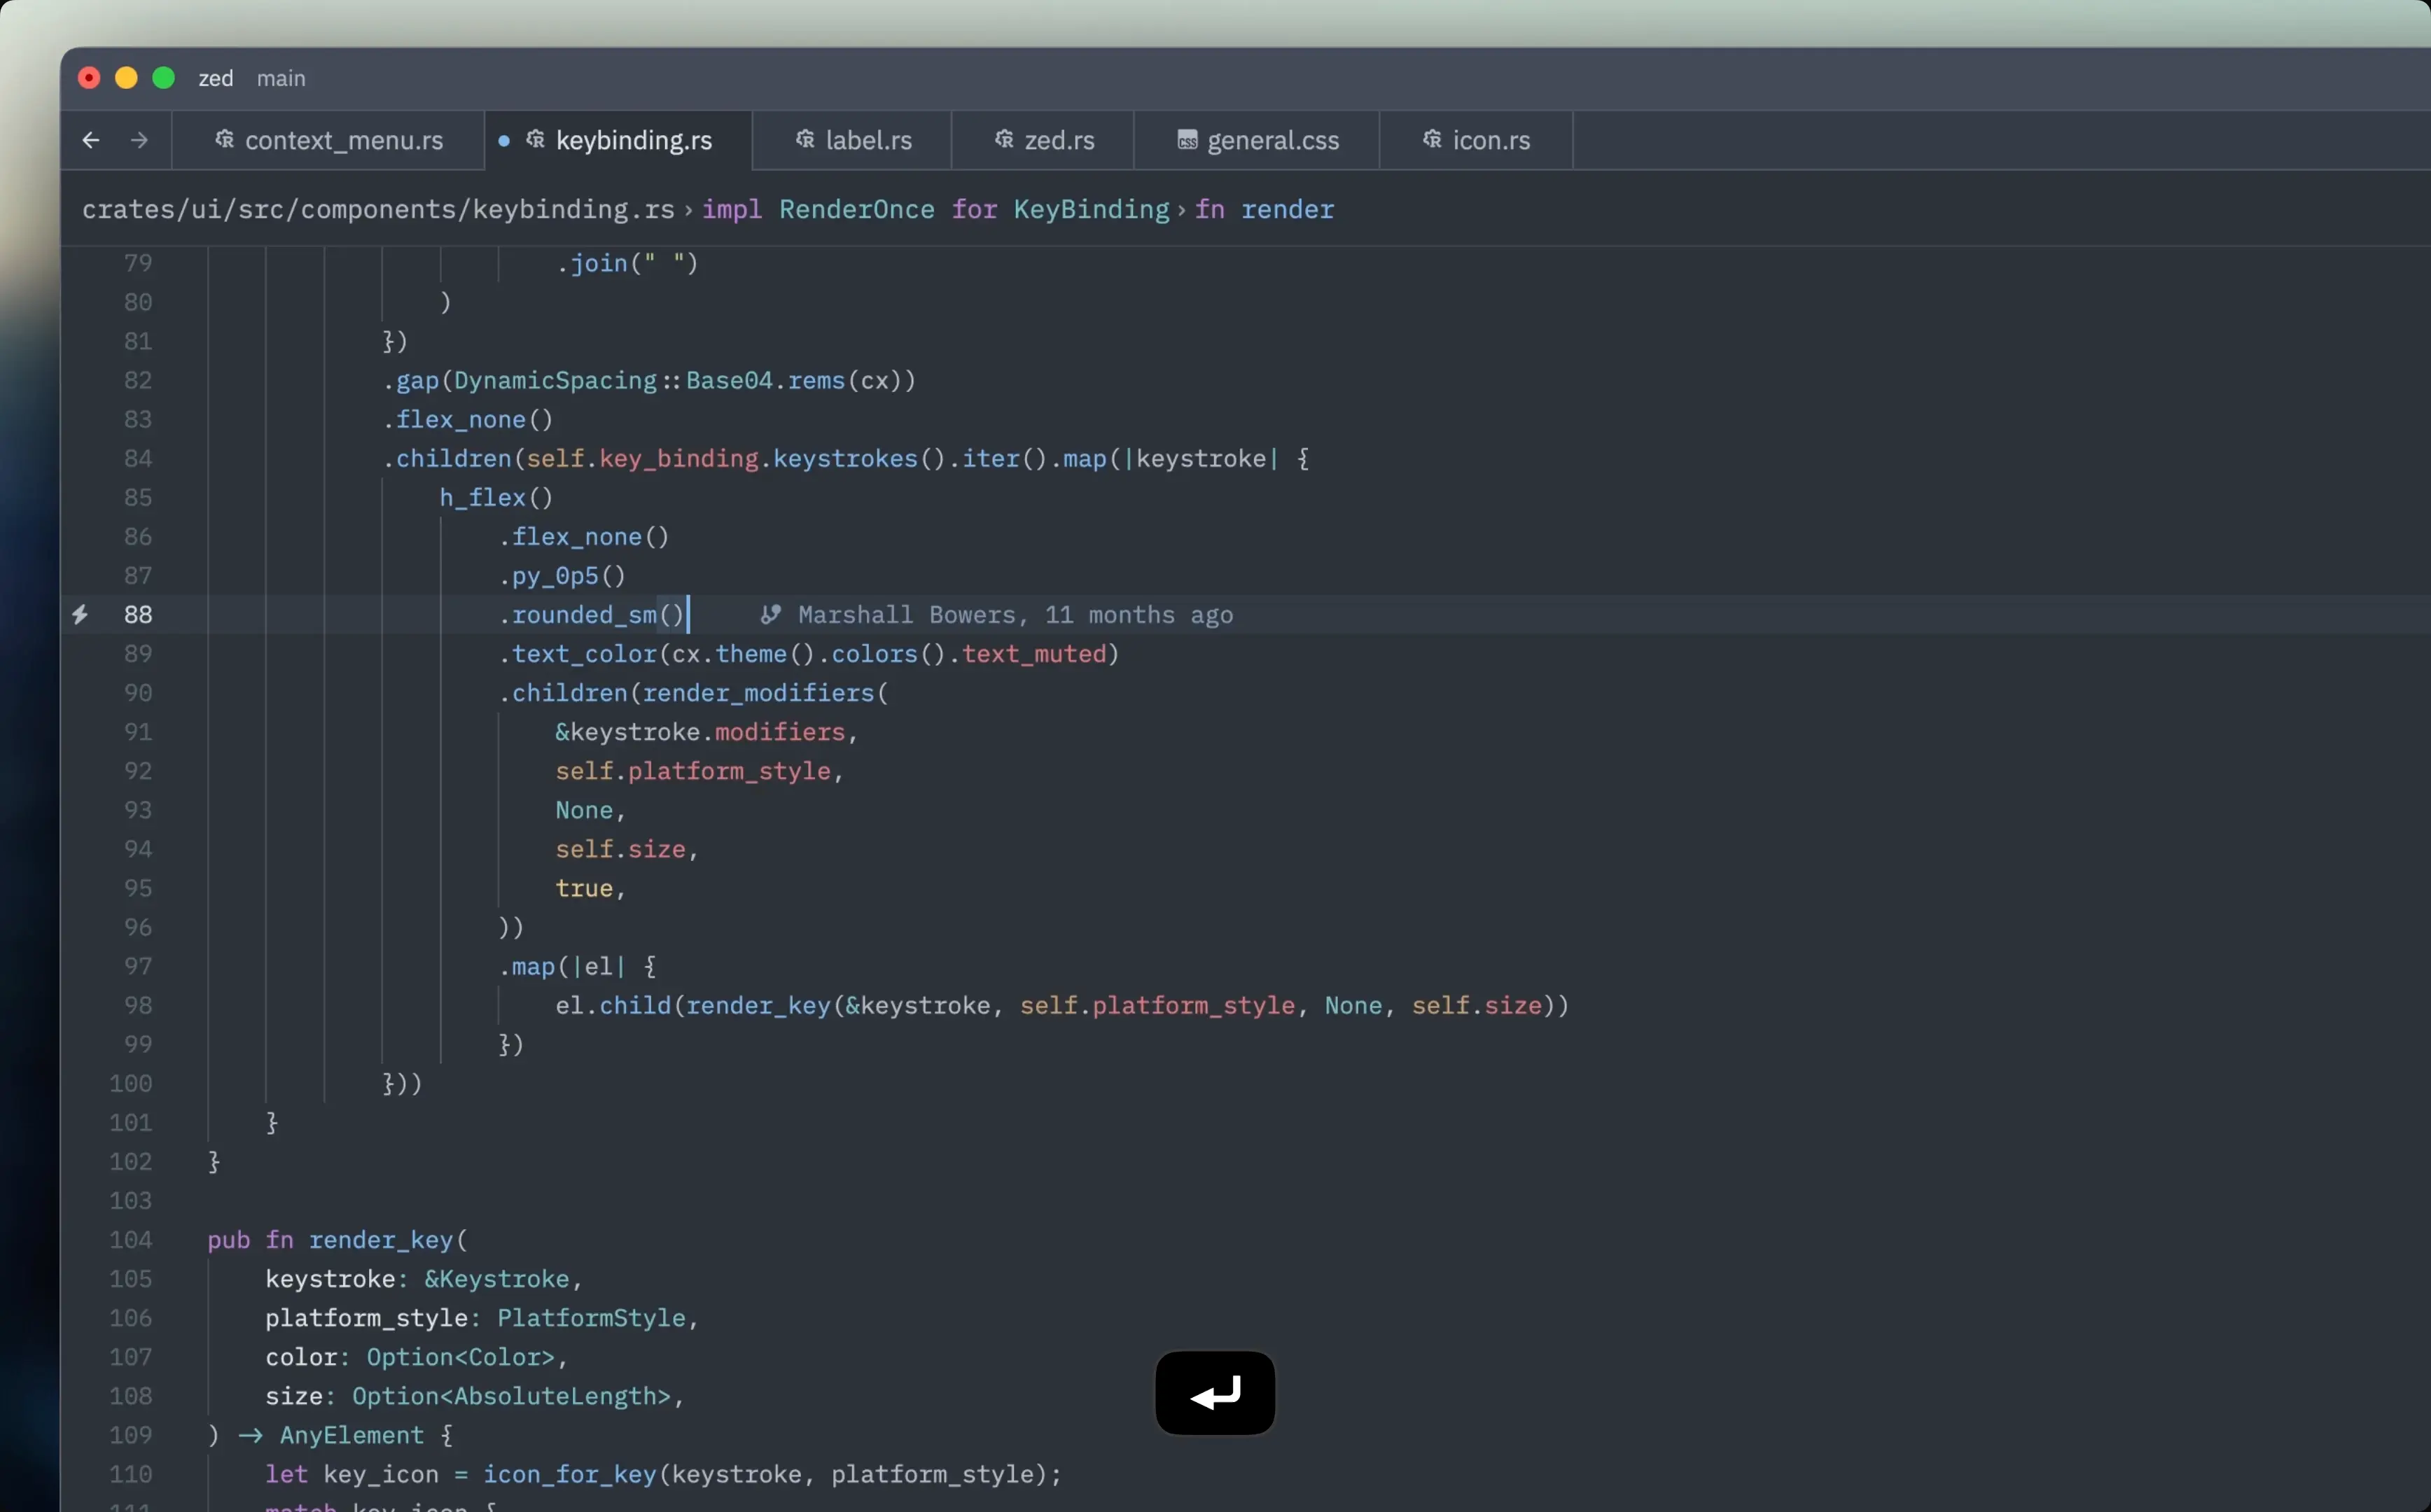Image resolution: width=2431 pixels, height=1512 pixels.
Task: Click the 'fn render' breadcrumb symbol
Action: 1264,209
